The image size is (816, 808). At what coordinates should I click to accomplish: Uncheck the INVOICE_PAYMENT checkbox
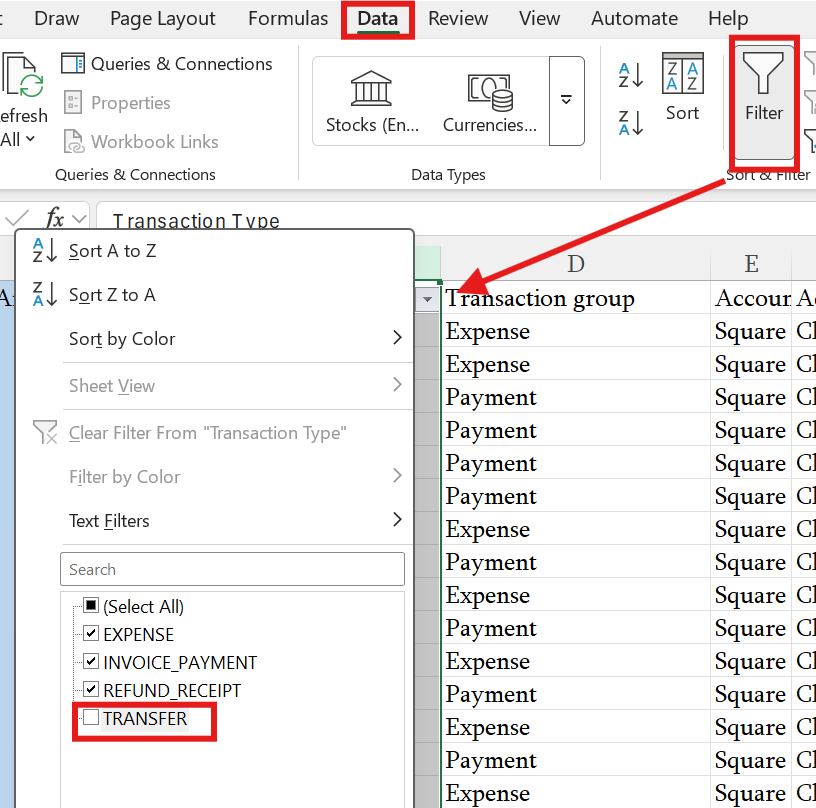(x=91, y=662)
